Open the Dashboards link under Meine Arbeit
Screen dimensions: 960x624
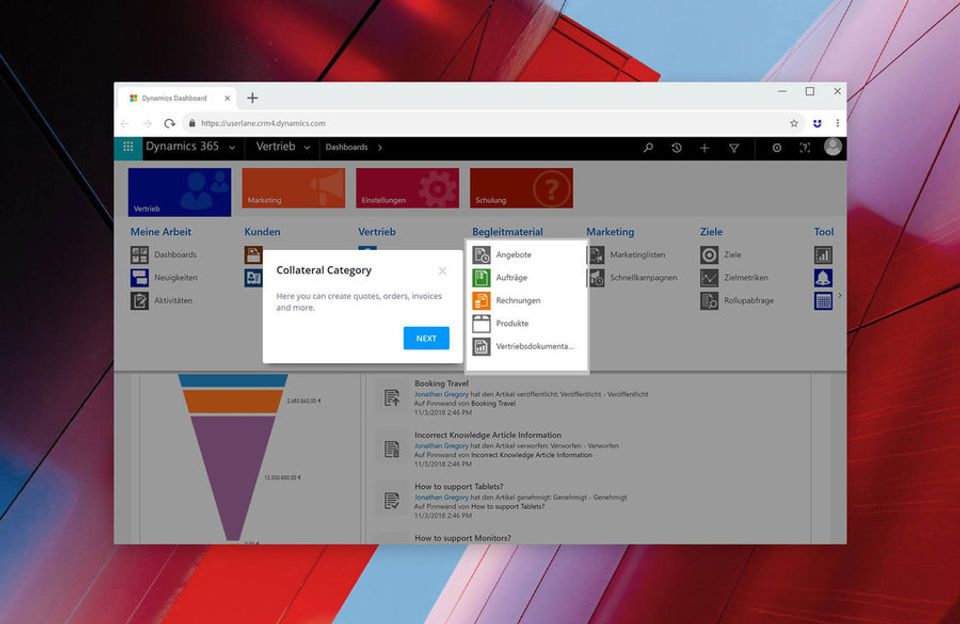(x=175, y=255)
